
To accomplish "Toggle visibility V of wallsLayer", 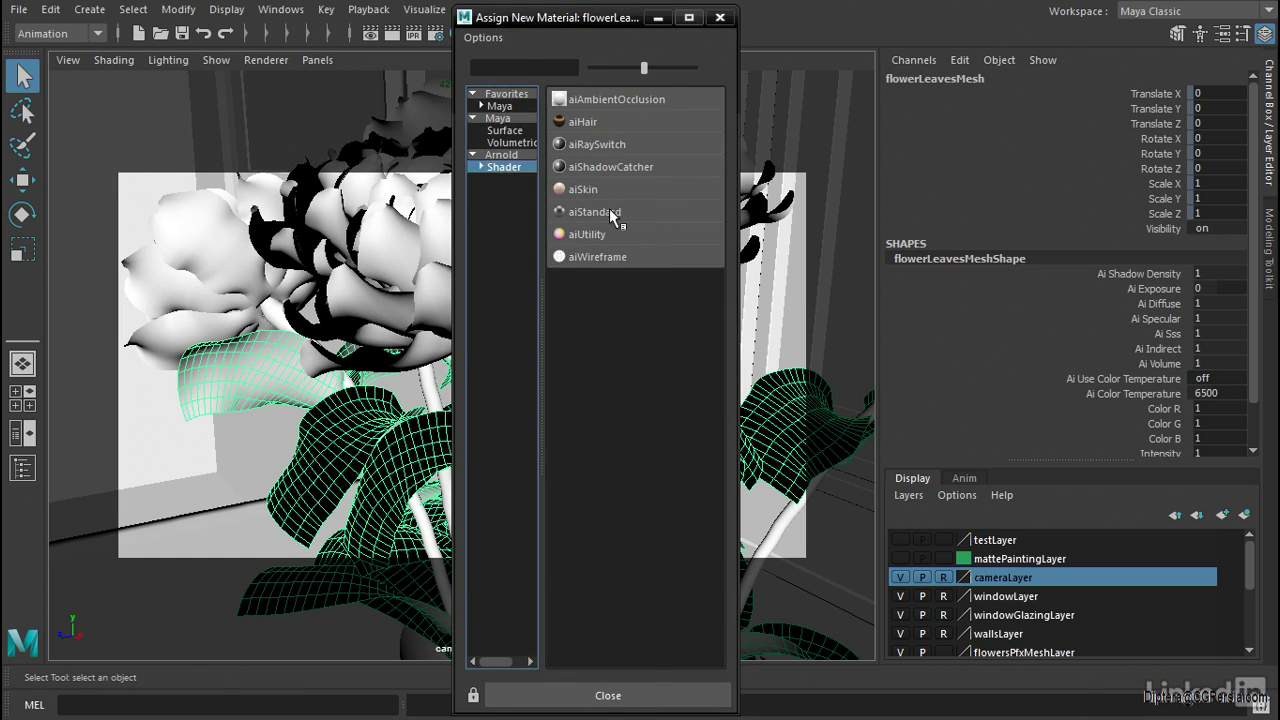I will pyautogui.click(x=900, y=634).
